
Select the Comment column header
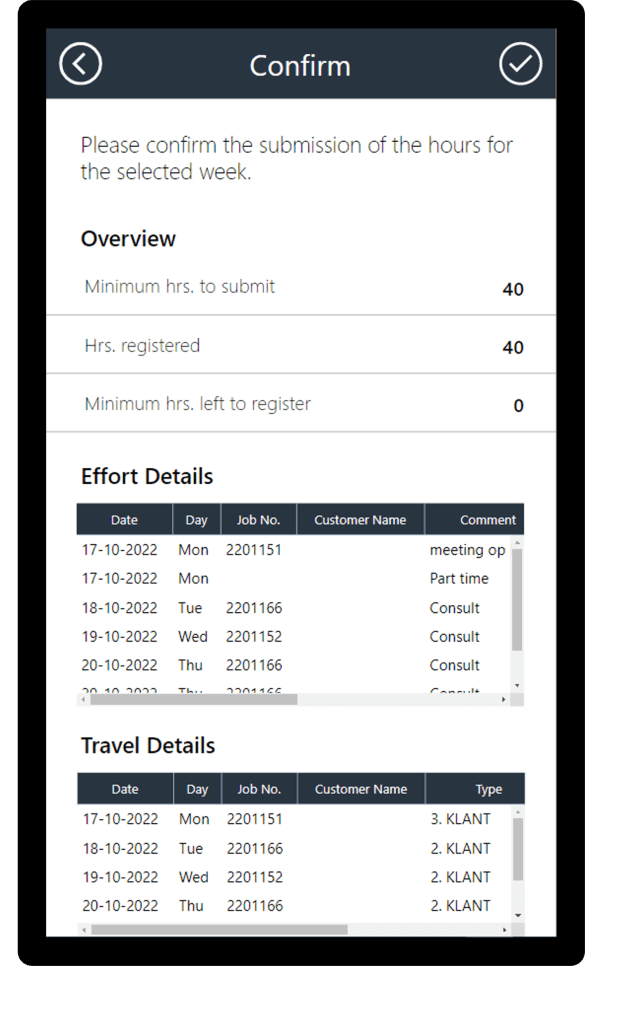point(487,520)
